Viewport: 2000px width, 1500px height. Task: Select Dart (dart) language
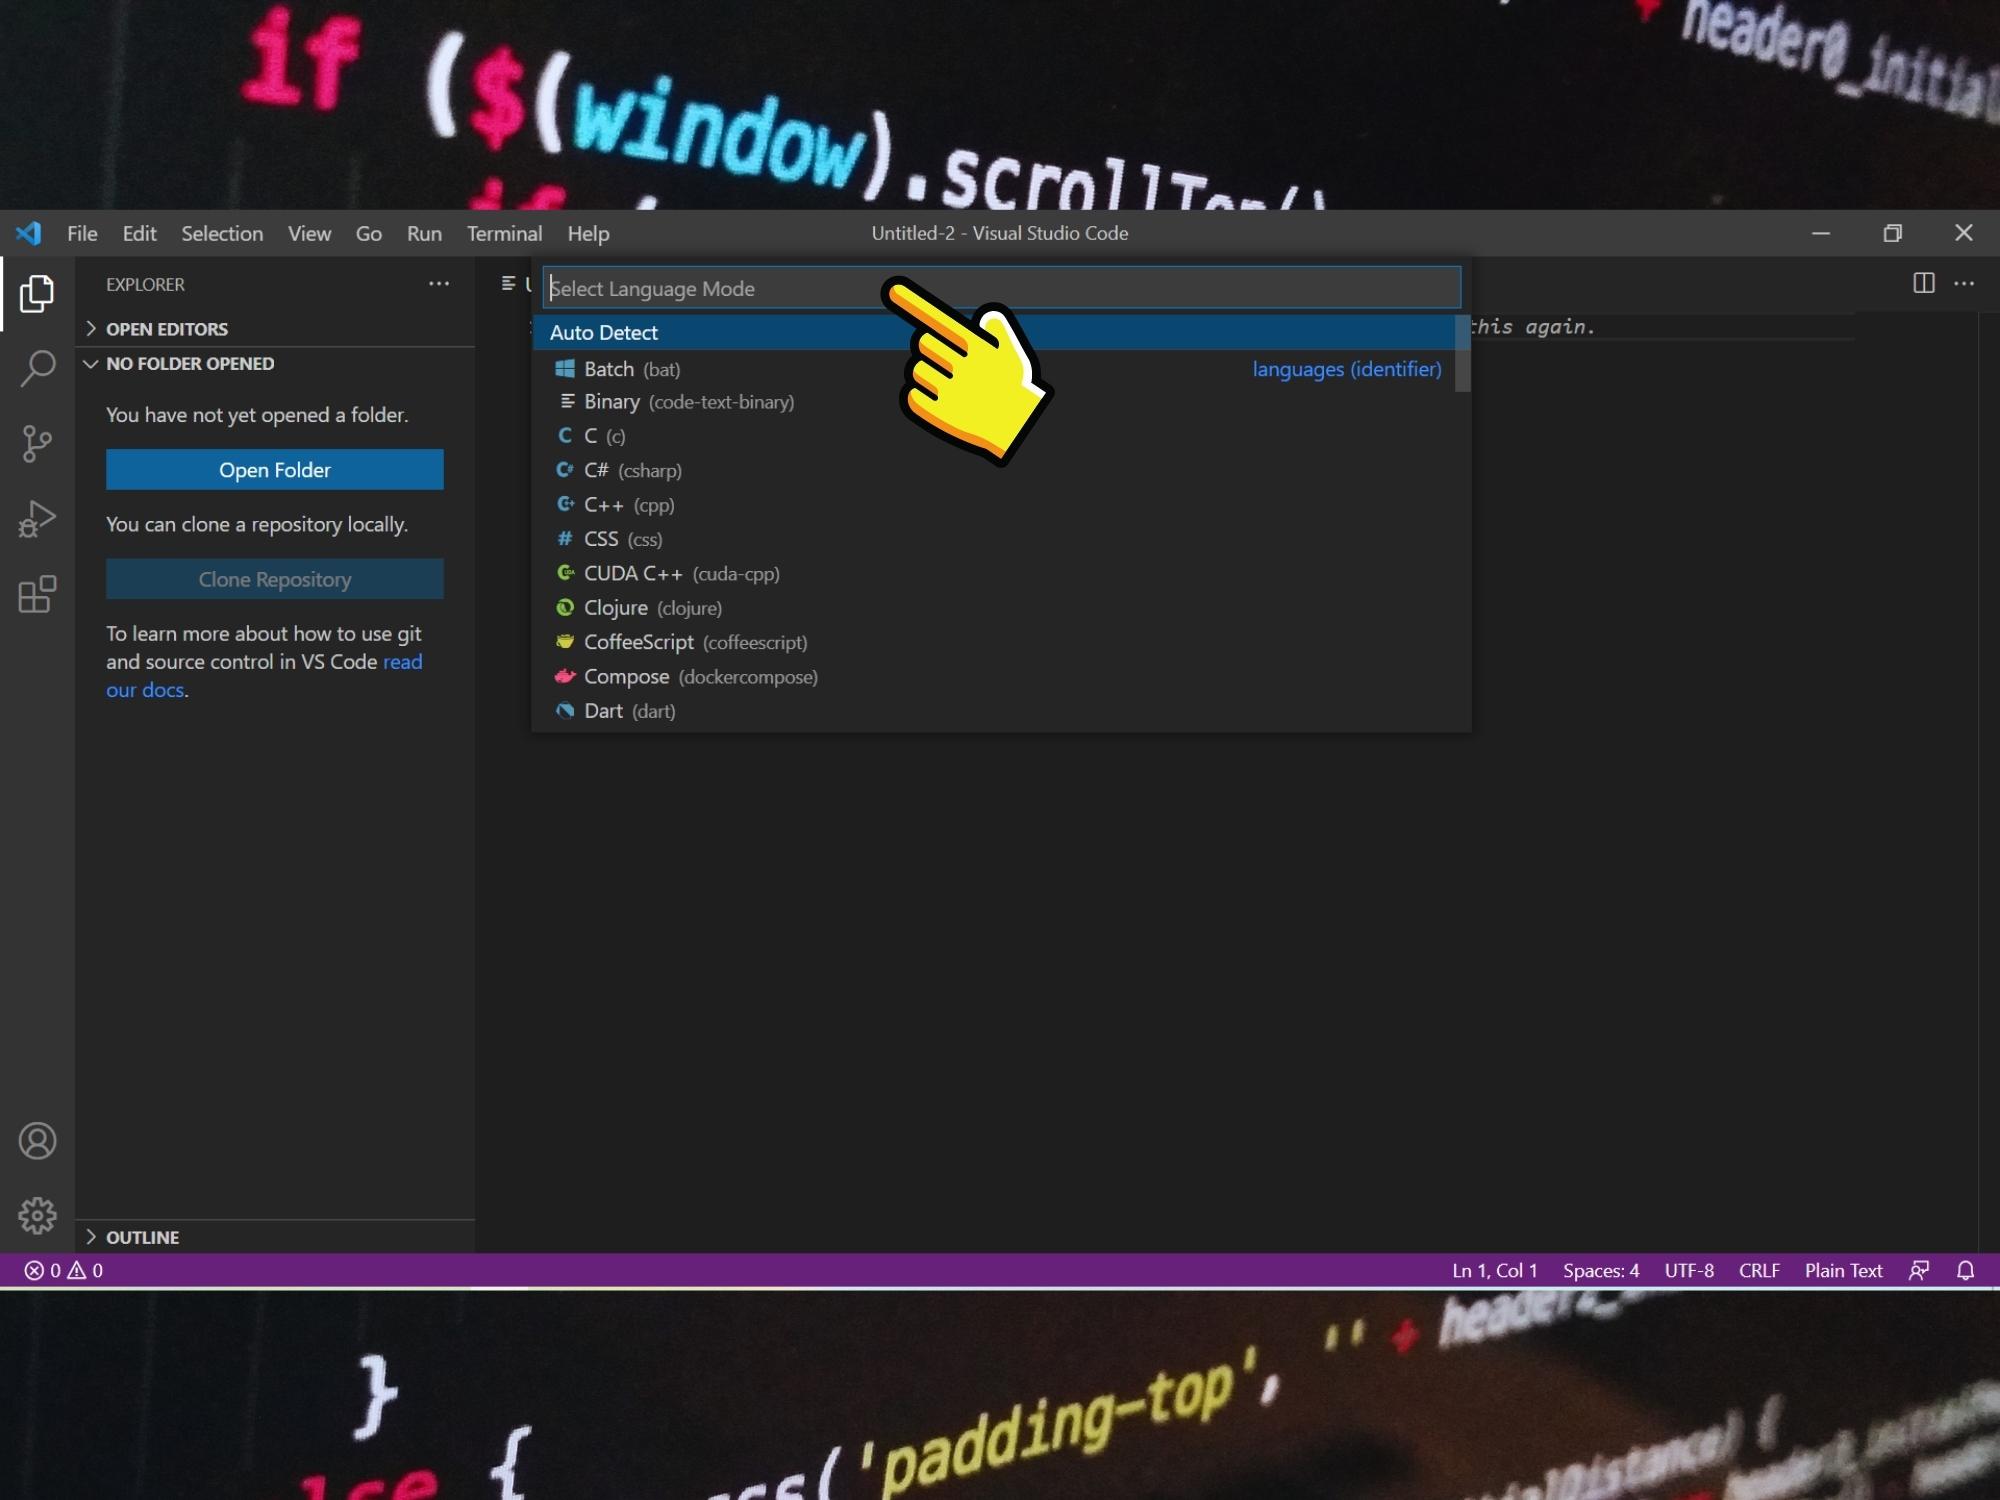point(1001,711)
